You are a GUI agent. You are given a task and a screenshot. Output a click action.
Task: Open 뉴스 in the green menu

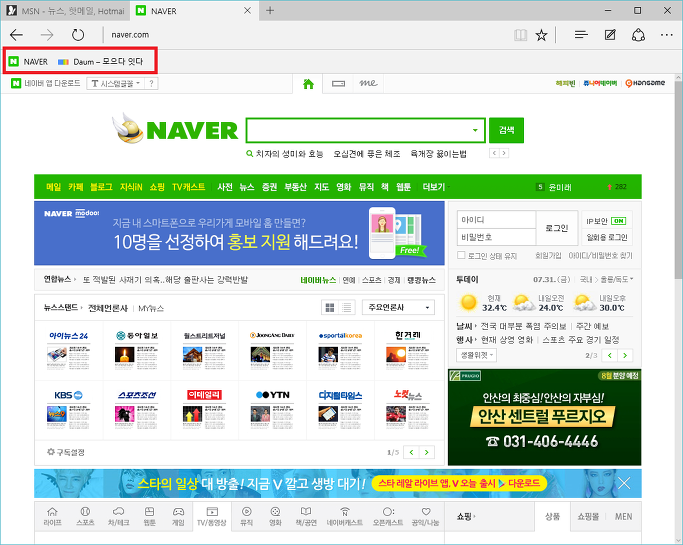tap(247, 187)
